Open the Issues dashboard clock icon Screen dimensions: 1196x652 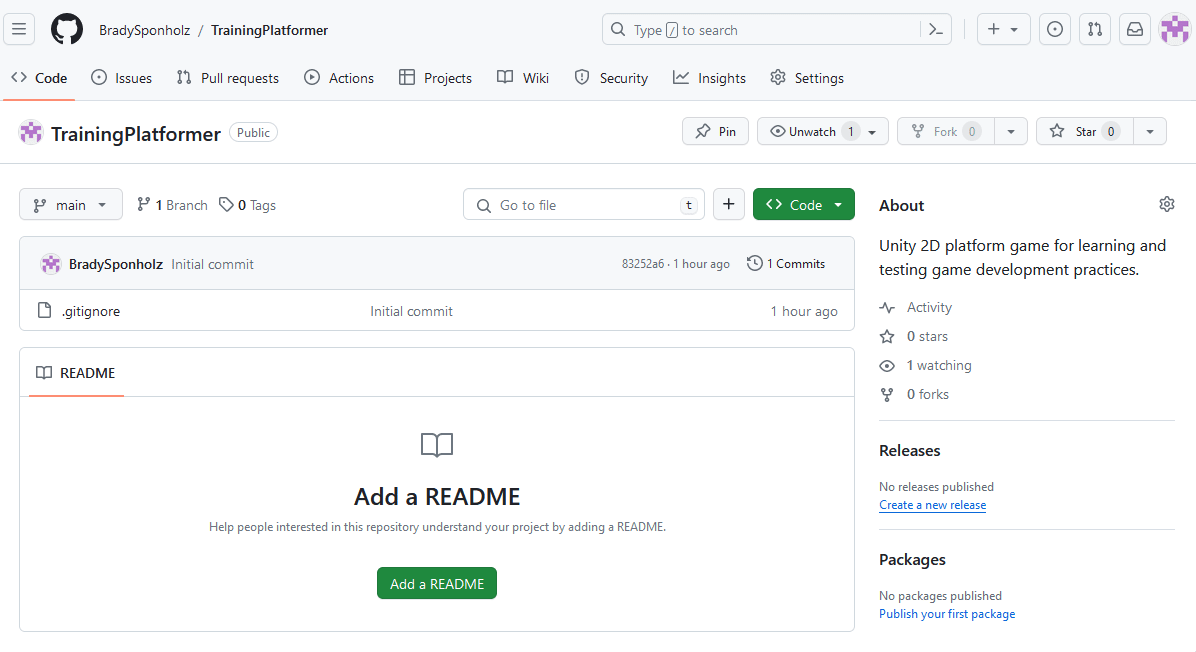pos(1054,29)
